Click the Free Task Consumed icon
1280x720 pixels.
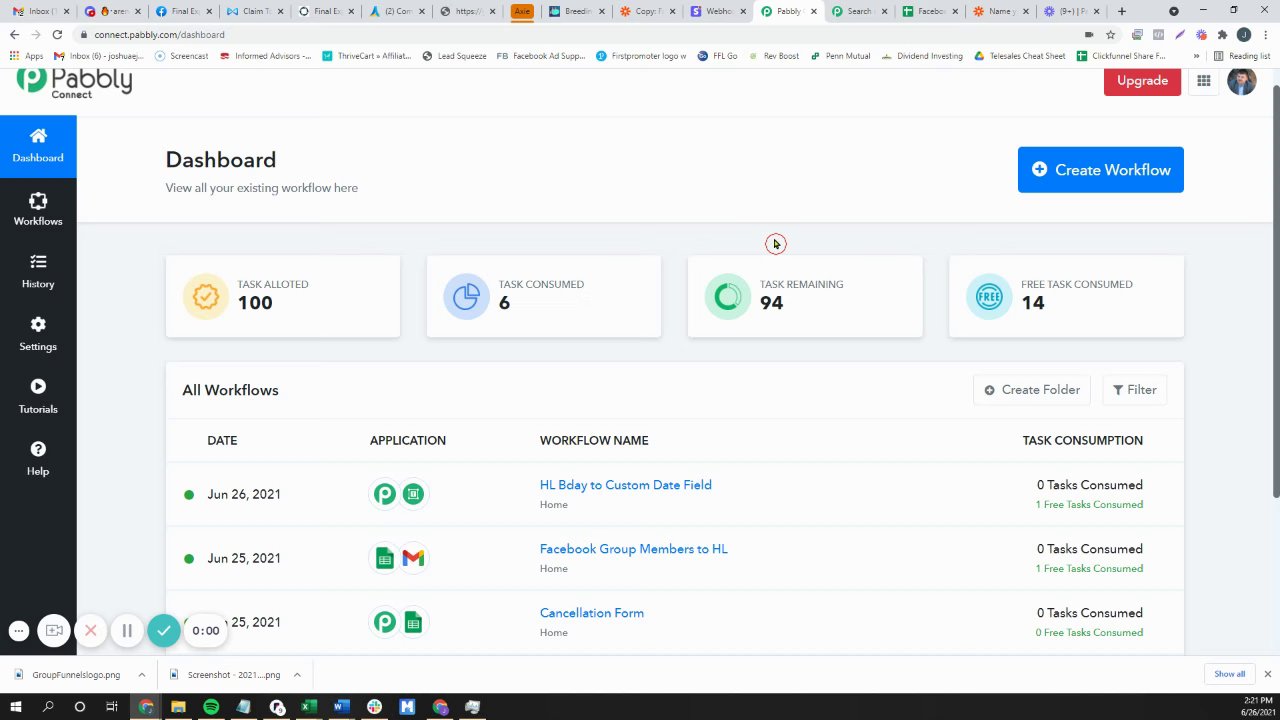tap(988, 297)
